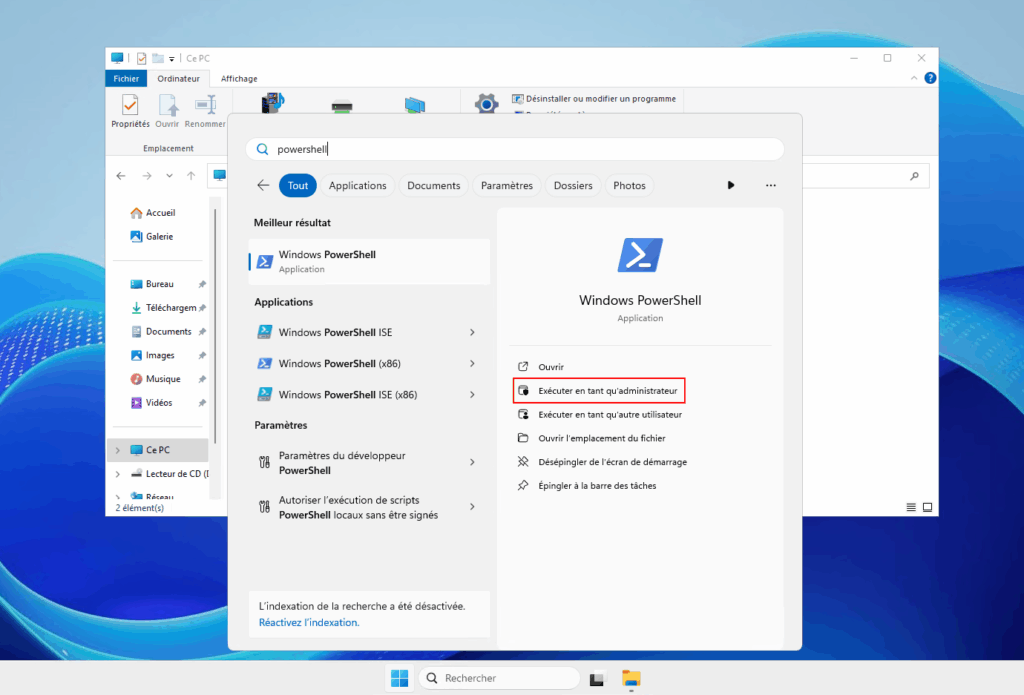Viewport: 1024px width, 695px height.
Task: Click Épingler à la barre des tâches
Action: 610,485
